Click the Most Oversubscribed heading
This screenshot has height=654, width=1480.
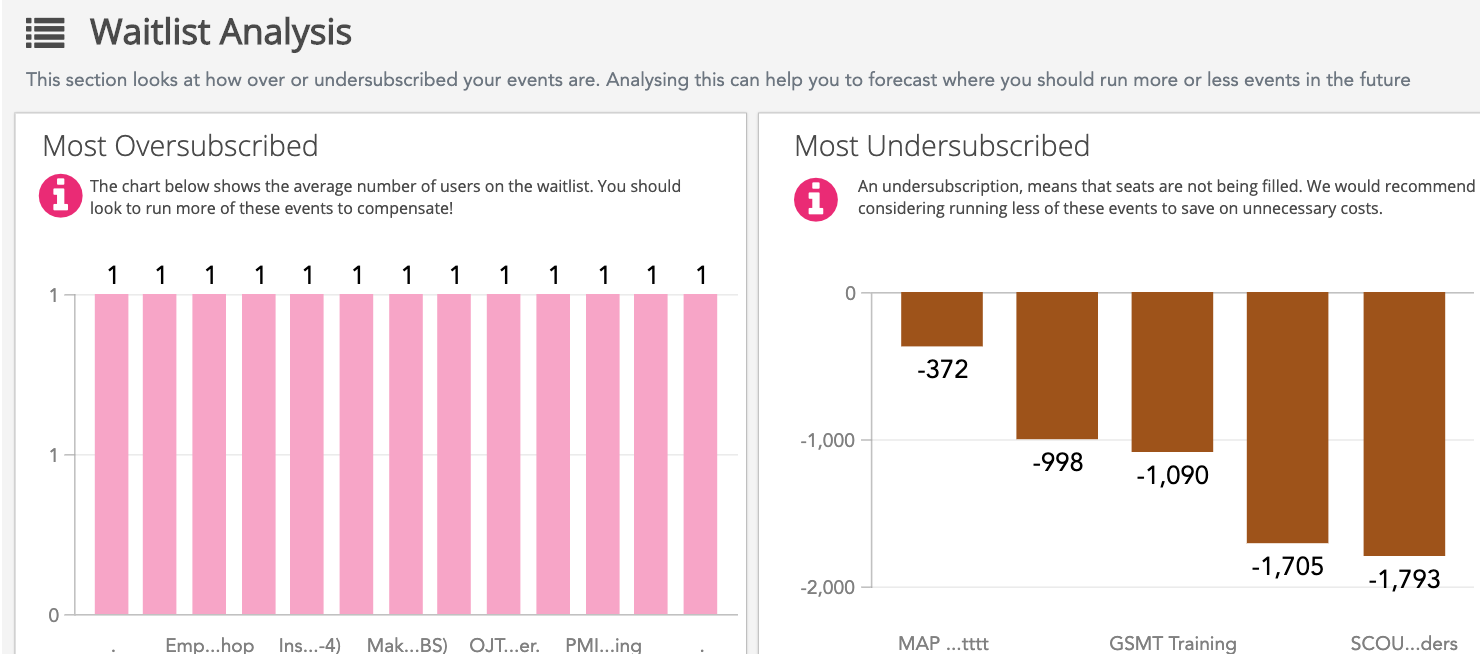[180, 146]
